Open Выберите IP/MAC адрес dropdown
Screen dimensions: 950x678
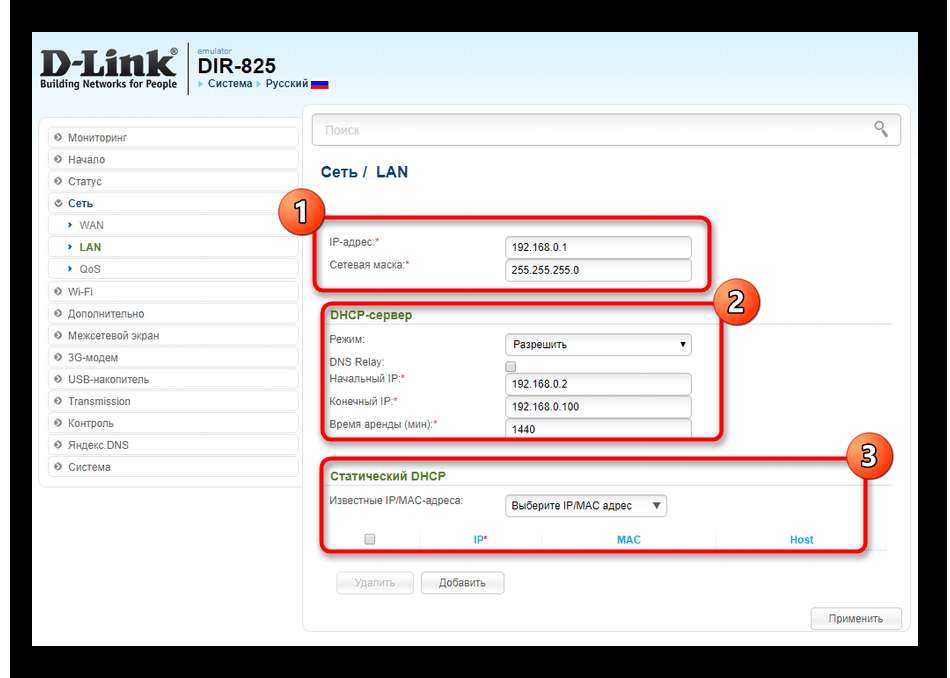(x=586, y=505)
